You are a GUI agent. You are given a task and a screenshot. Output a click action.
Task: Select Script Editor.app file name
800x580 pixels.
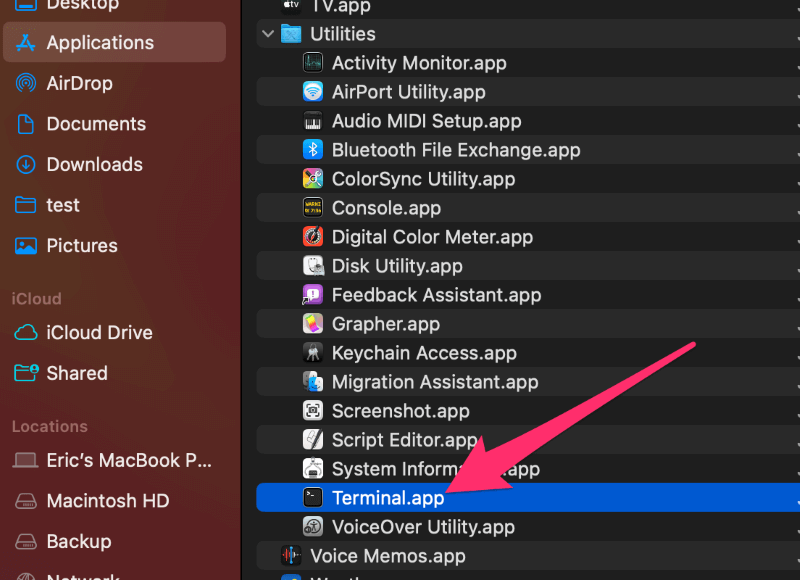pyautogui.click(x=405, y=440)
